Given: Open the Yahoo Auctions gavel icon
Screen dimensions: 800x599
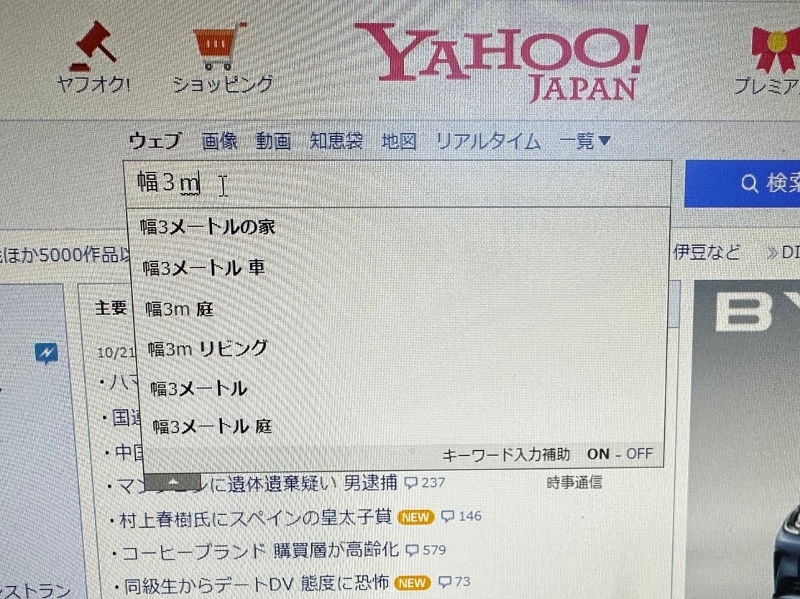Looking at the screenshot, I should click(x=94, y=46).
